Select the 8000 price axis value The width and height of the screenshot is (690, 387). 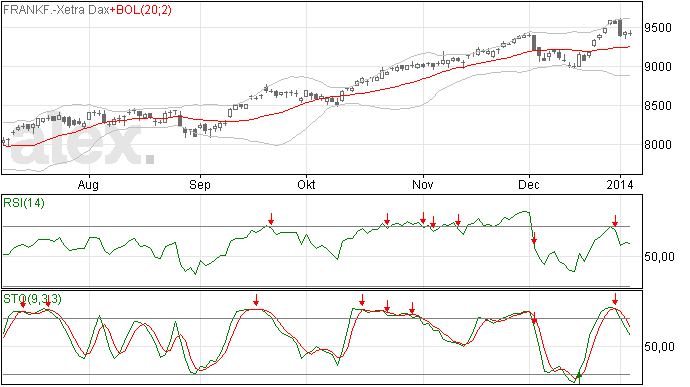click(658, 144)
